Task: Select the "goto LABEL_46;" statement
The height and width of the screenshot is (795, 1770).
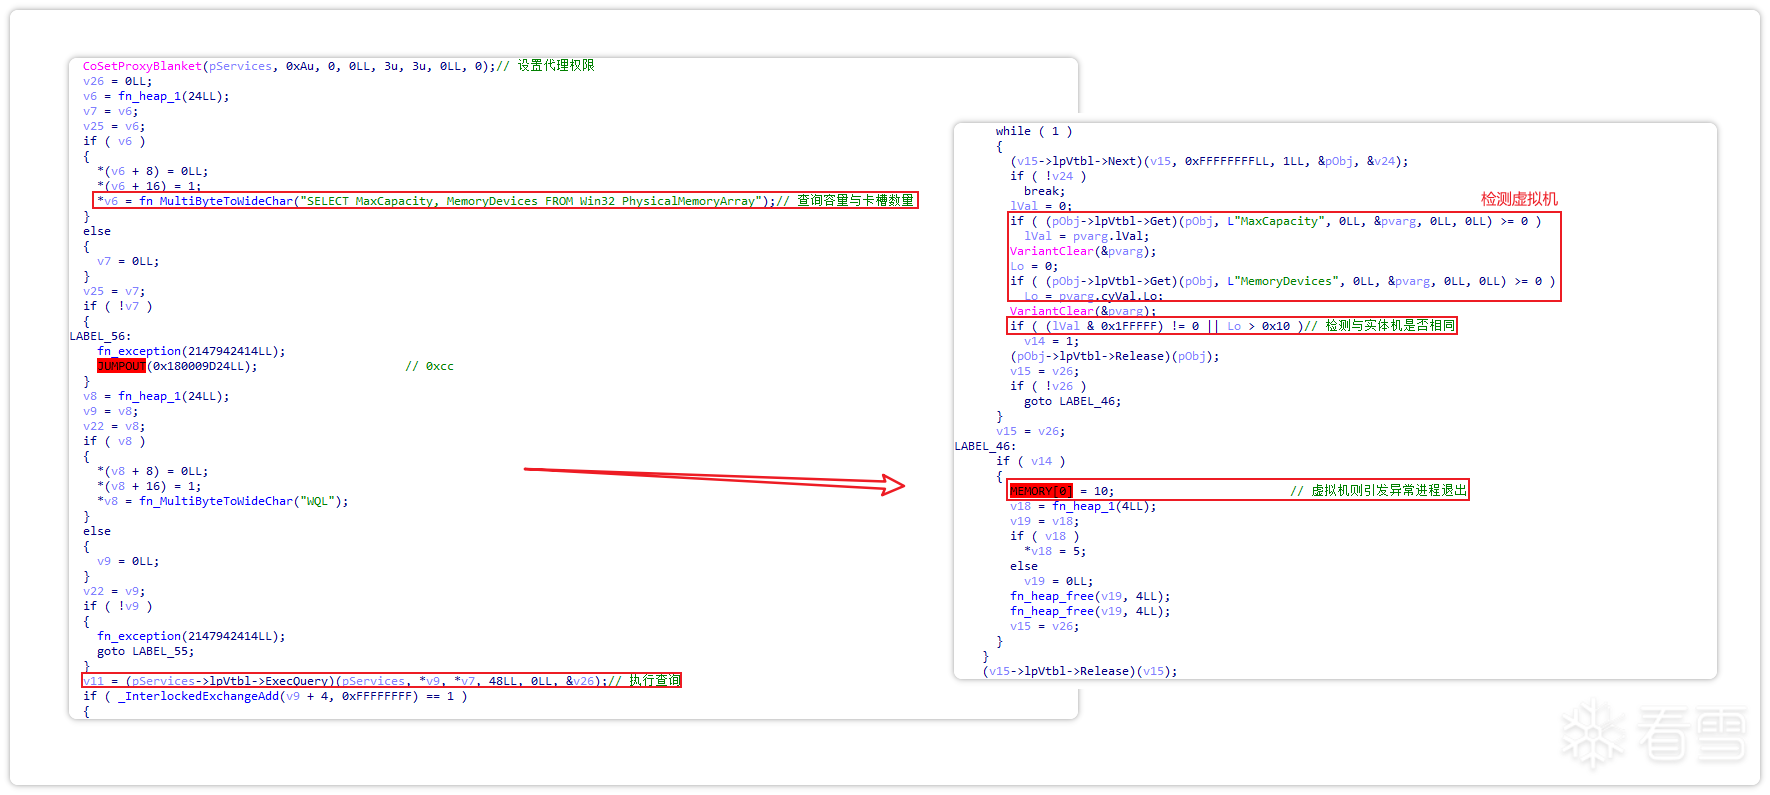Action: coord(1072,401)
